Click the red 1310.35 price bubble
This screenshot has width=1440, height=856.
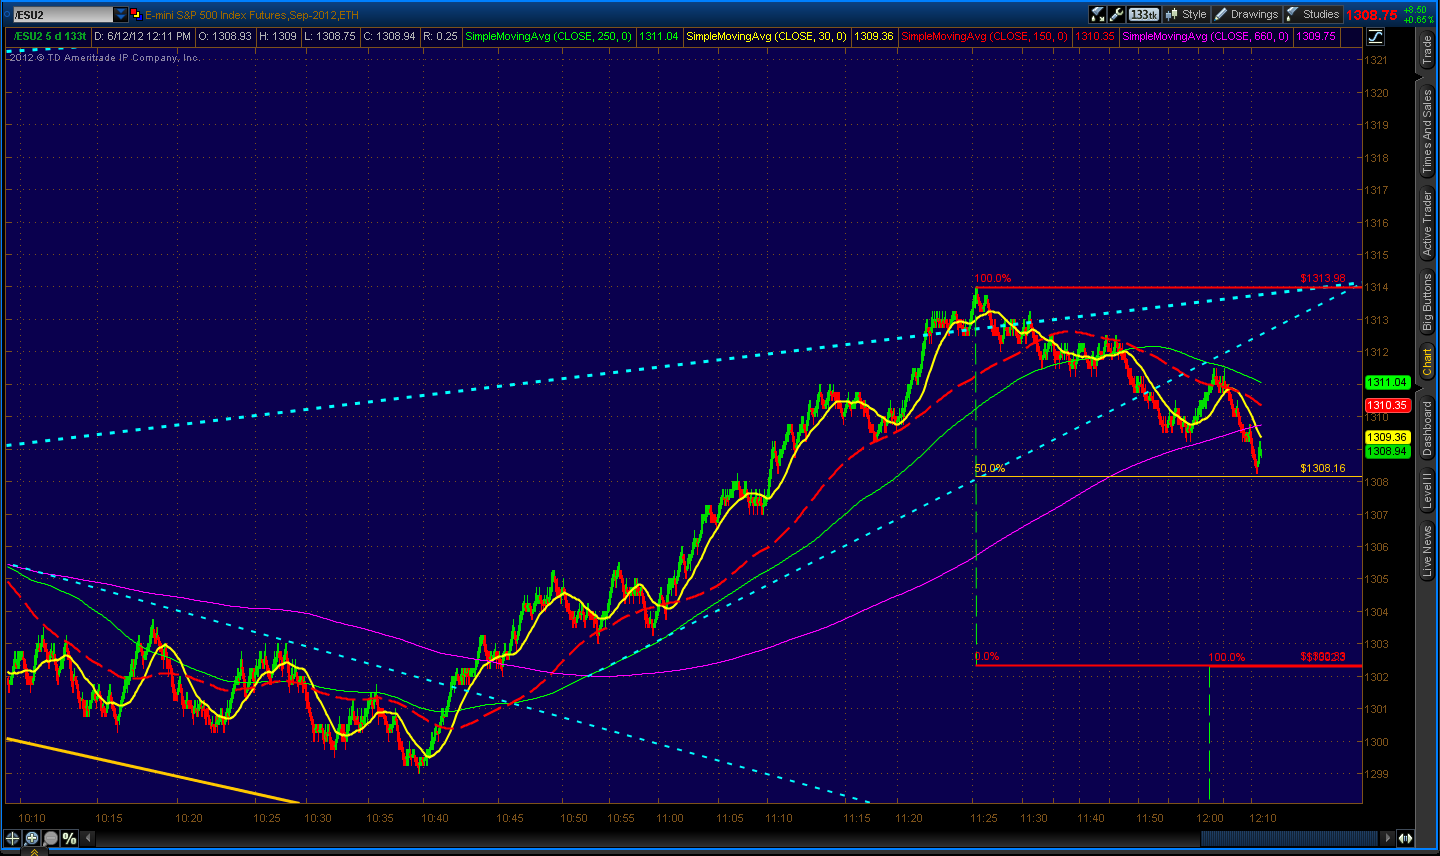tap(1387, 405)
